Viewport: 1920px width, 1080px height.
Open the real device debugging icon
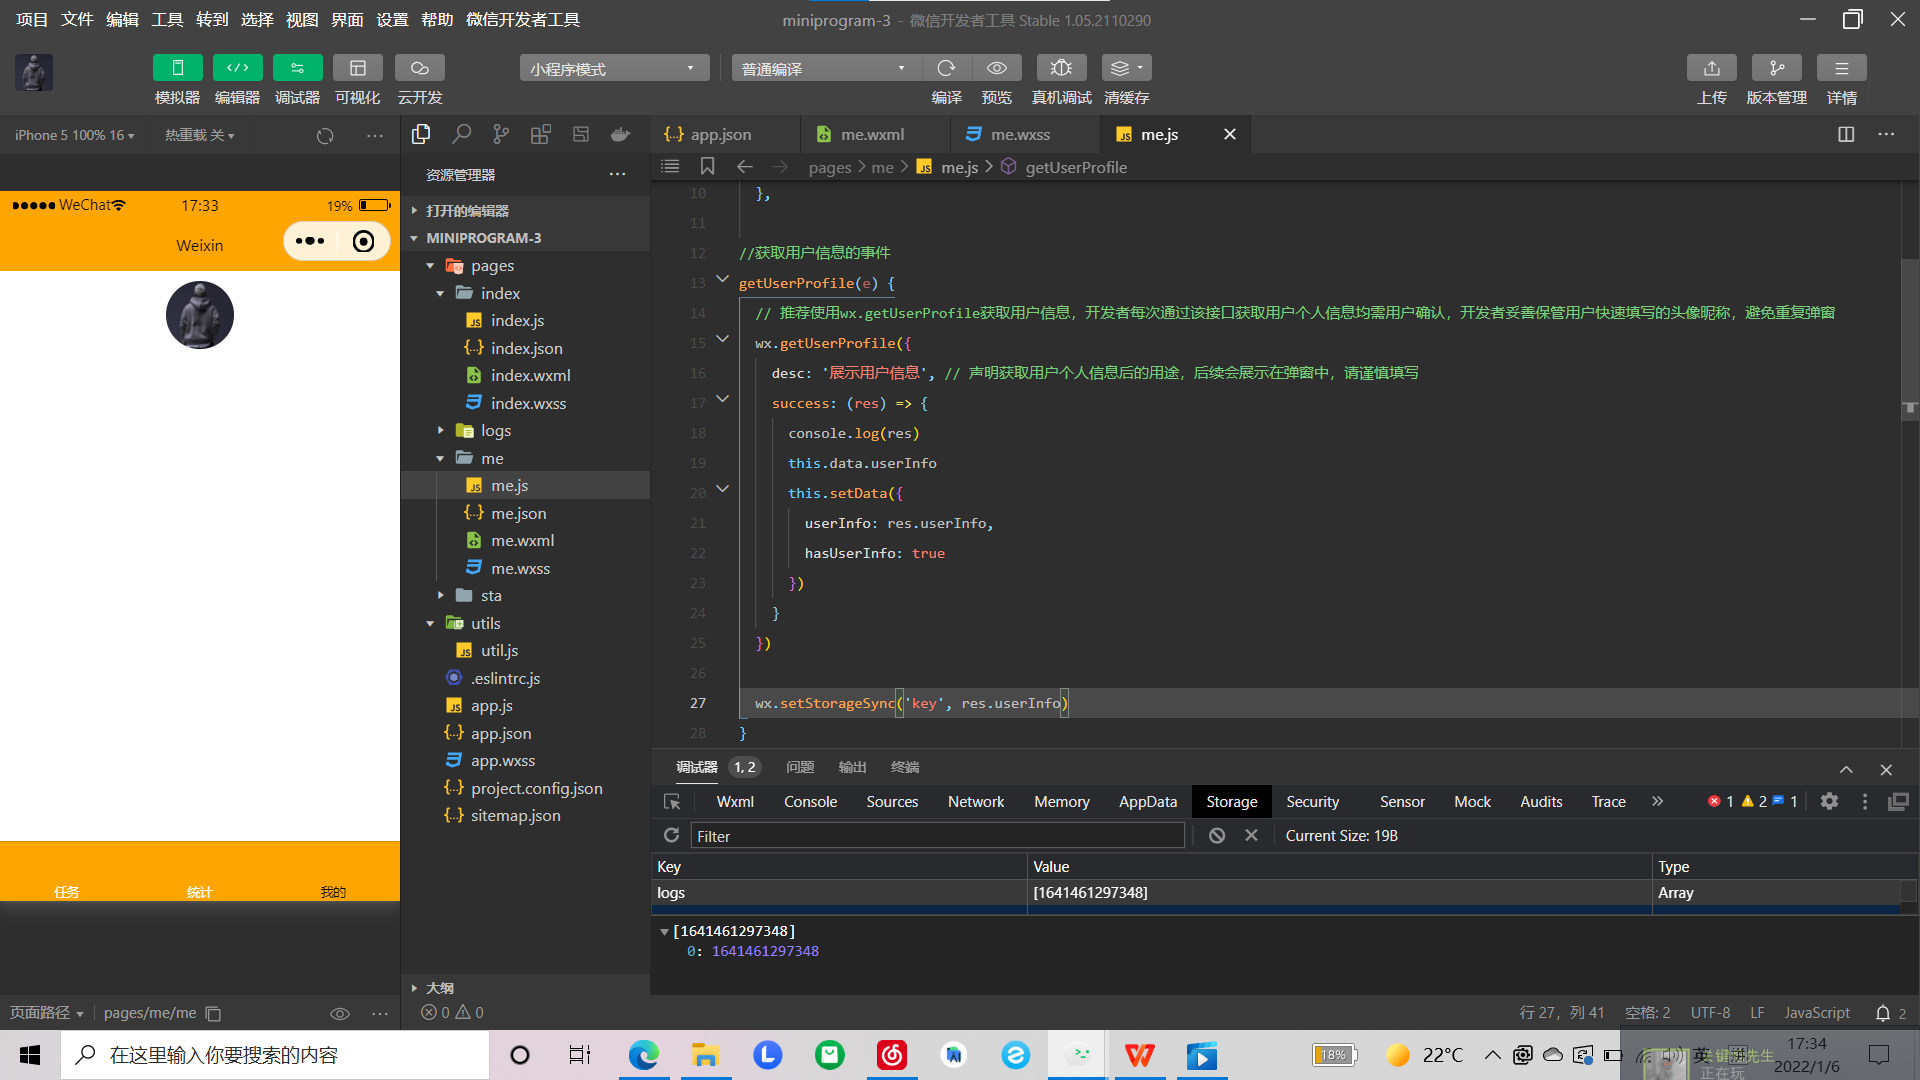[x=1061, y=68]
